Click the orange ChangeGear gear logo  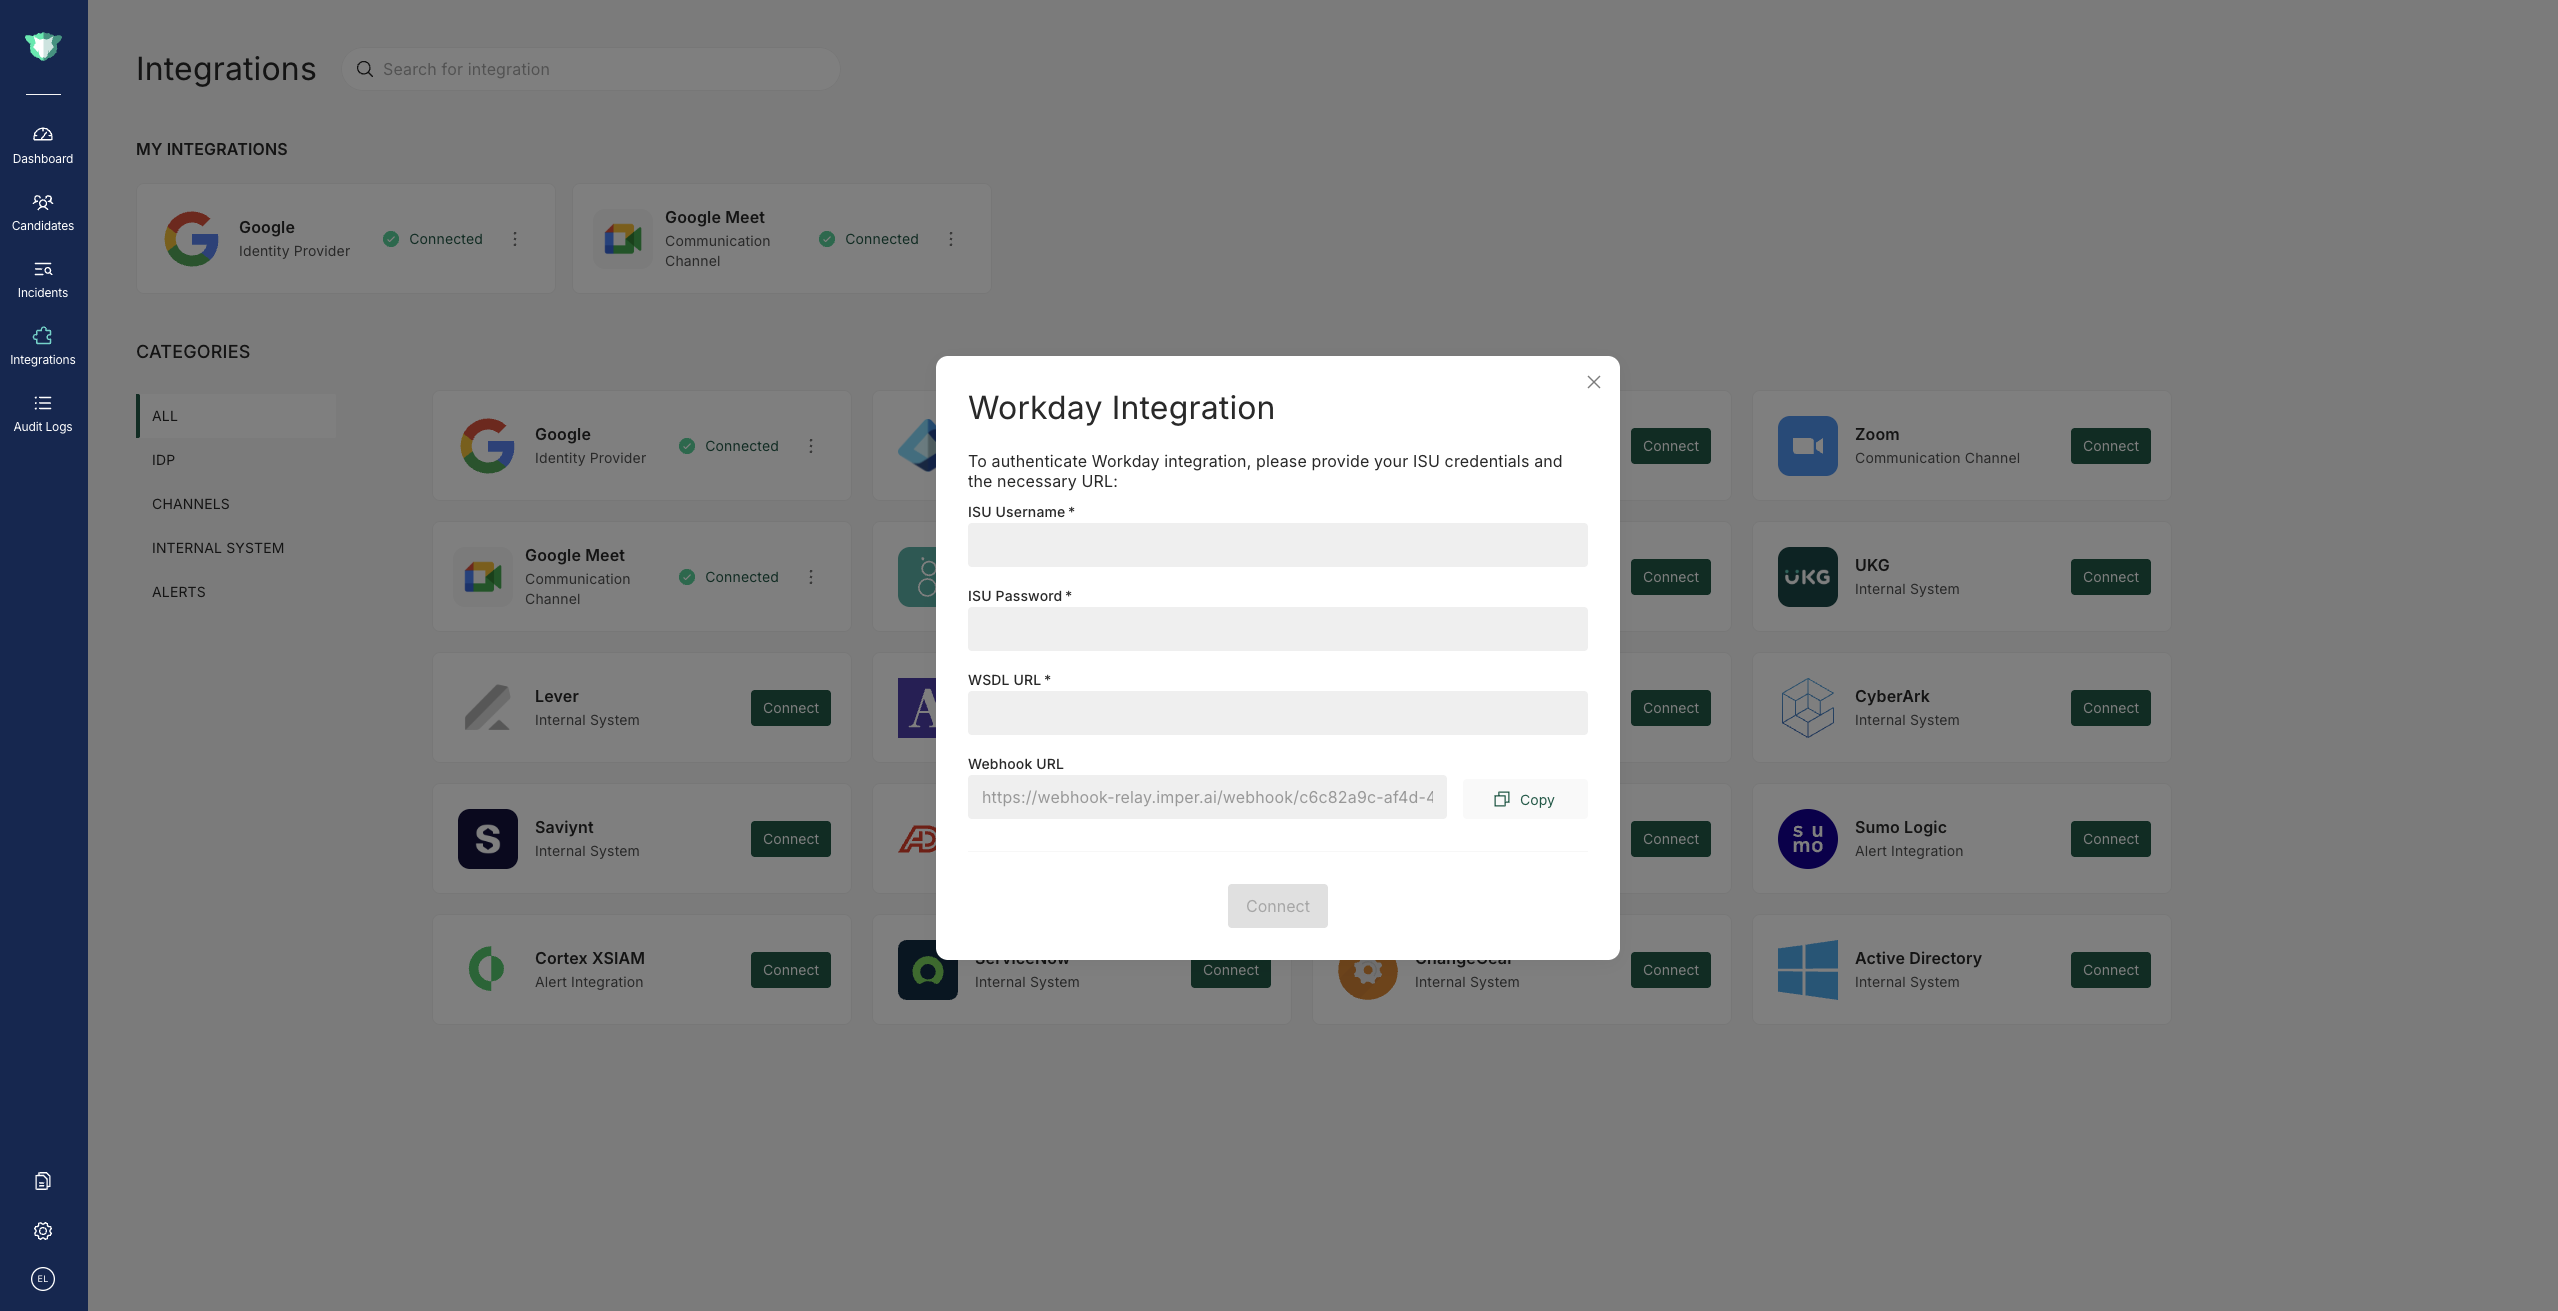coord(1368,979)
